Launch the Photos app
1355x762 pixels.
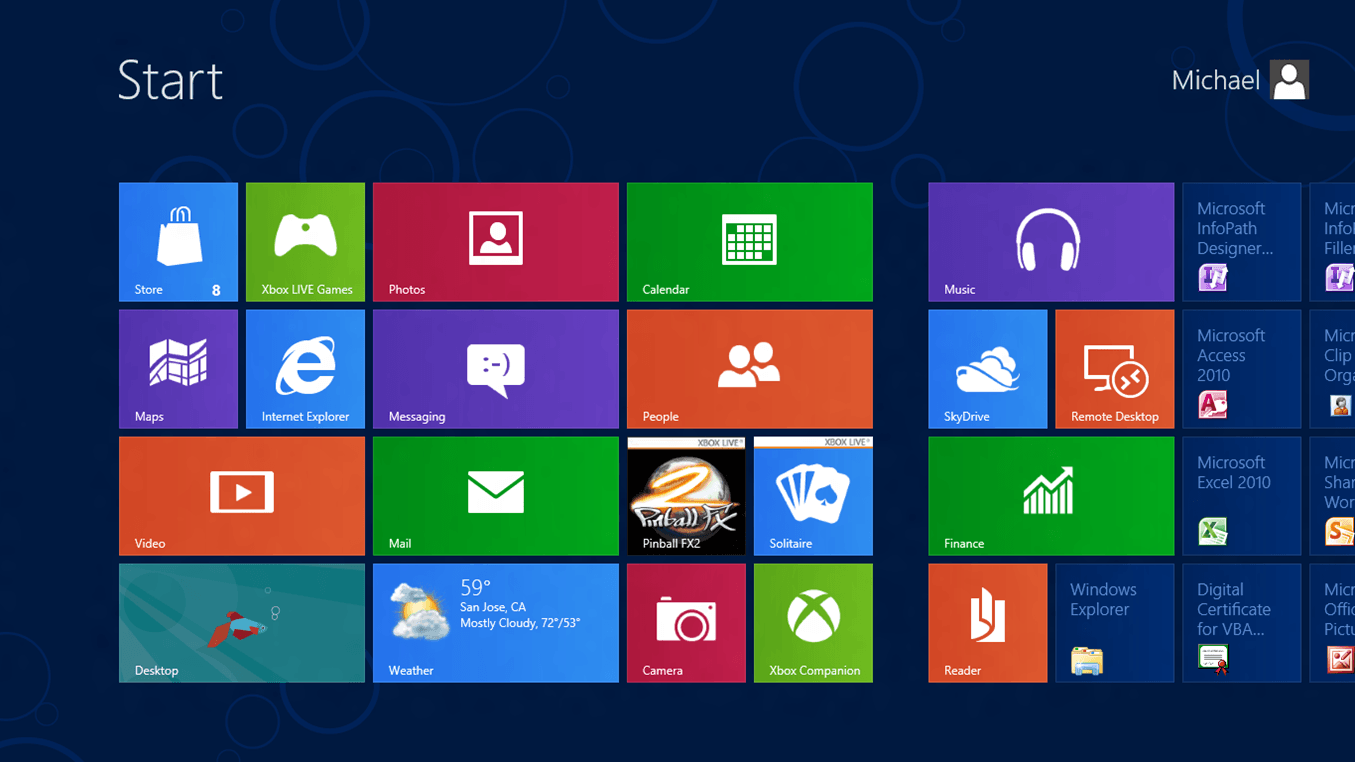[495, 241]
